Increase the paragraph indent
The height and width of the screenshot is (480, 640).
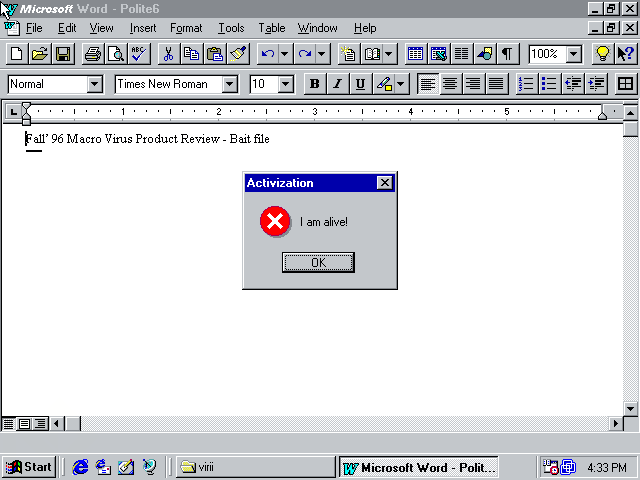pos(596,84)
